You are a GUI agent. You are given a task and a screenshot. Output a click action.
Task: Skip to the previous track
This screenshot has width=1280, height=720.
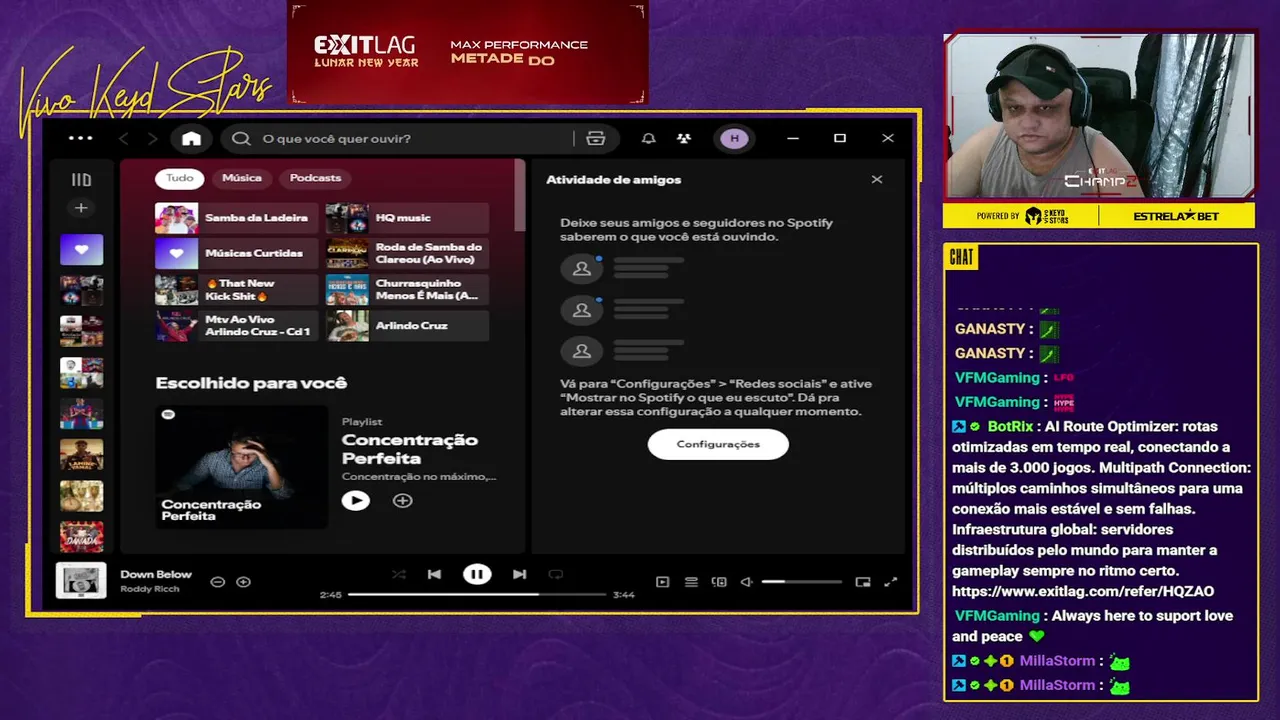(x=434, y=574)
